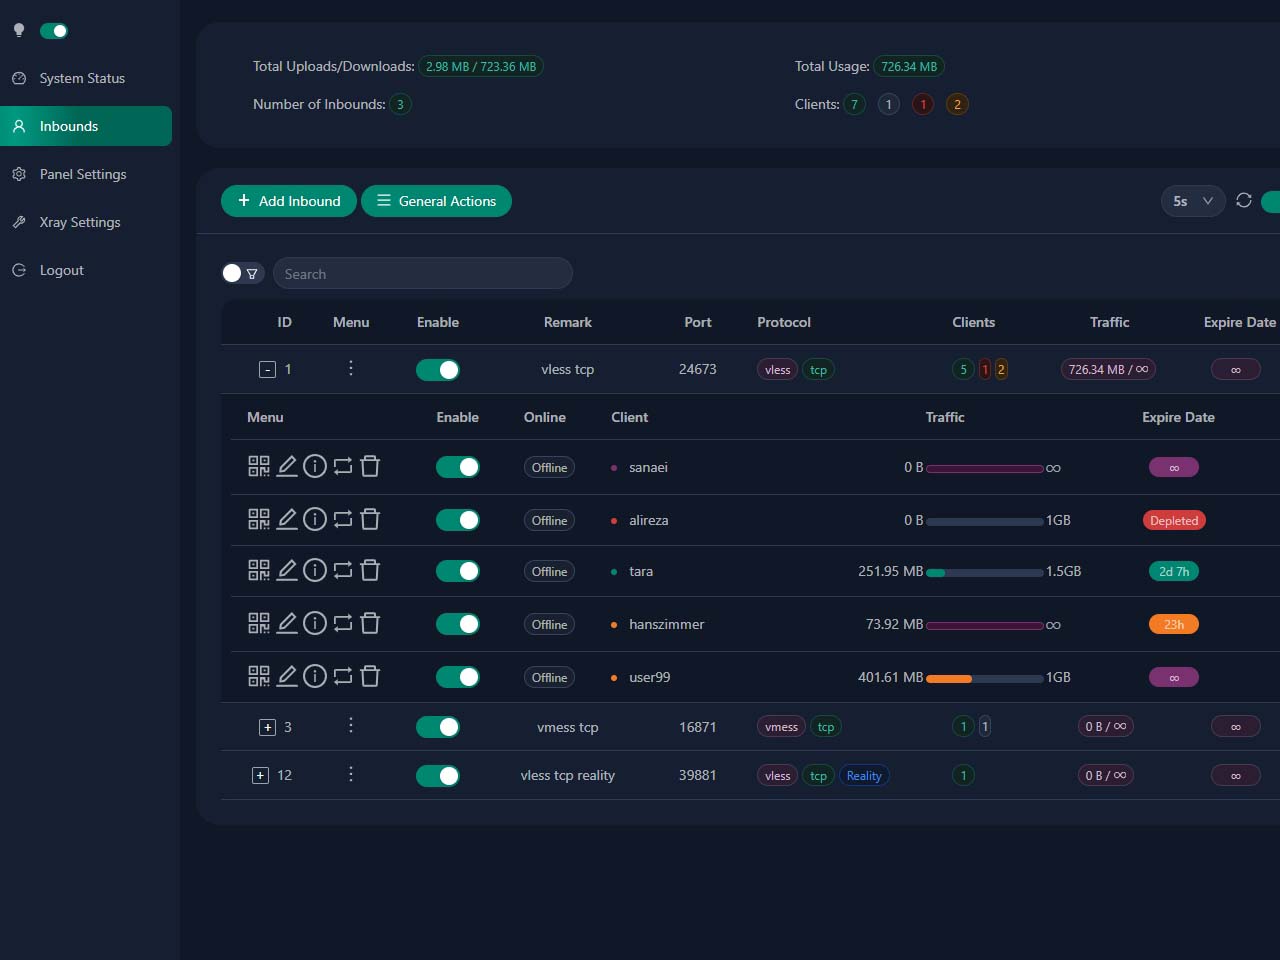Open three-dot menu for vless tcp inbound
Image resolution: width=1280 pixels, height=960 pixels.
point(351,368)
